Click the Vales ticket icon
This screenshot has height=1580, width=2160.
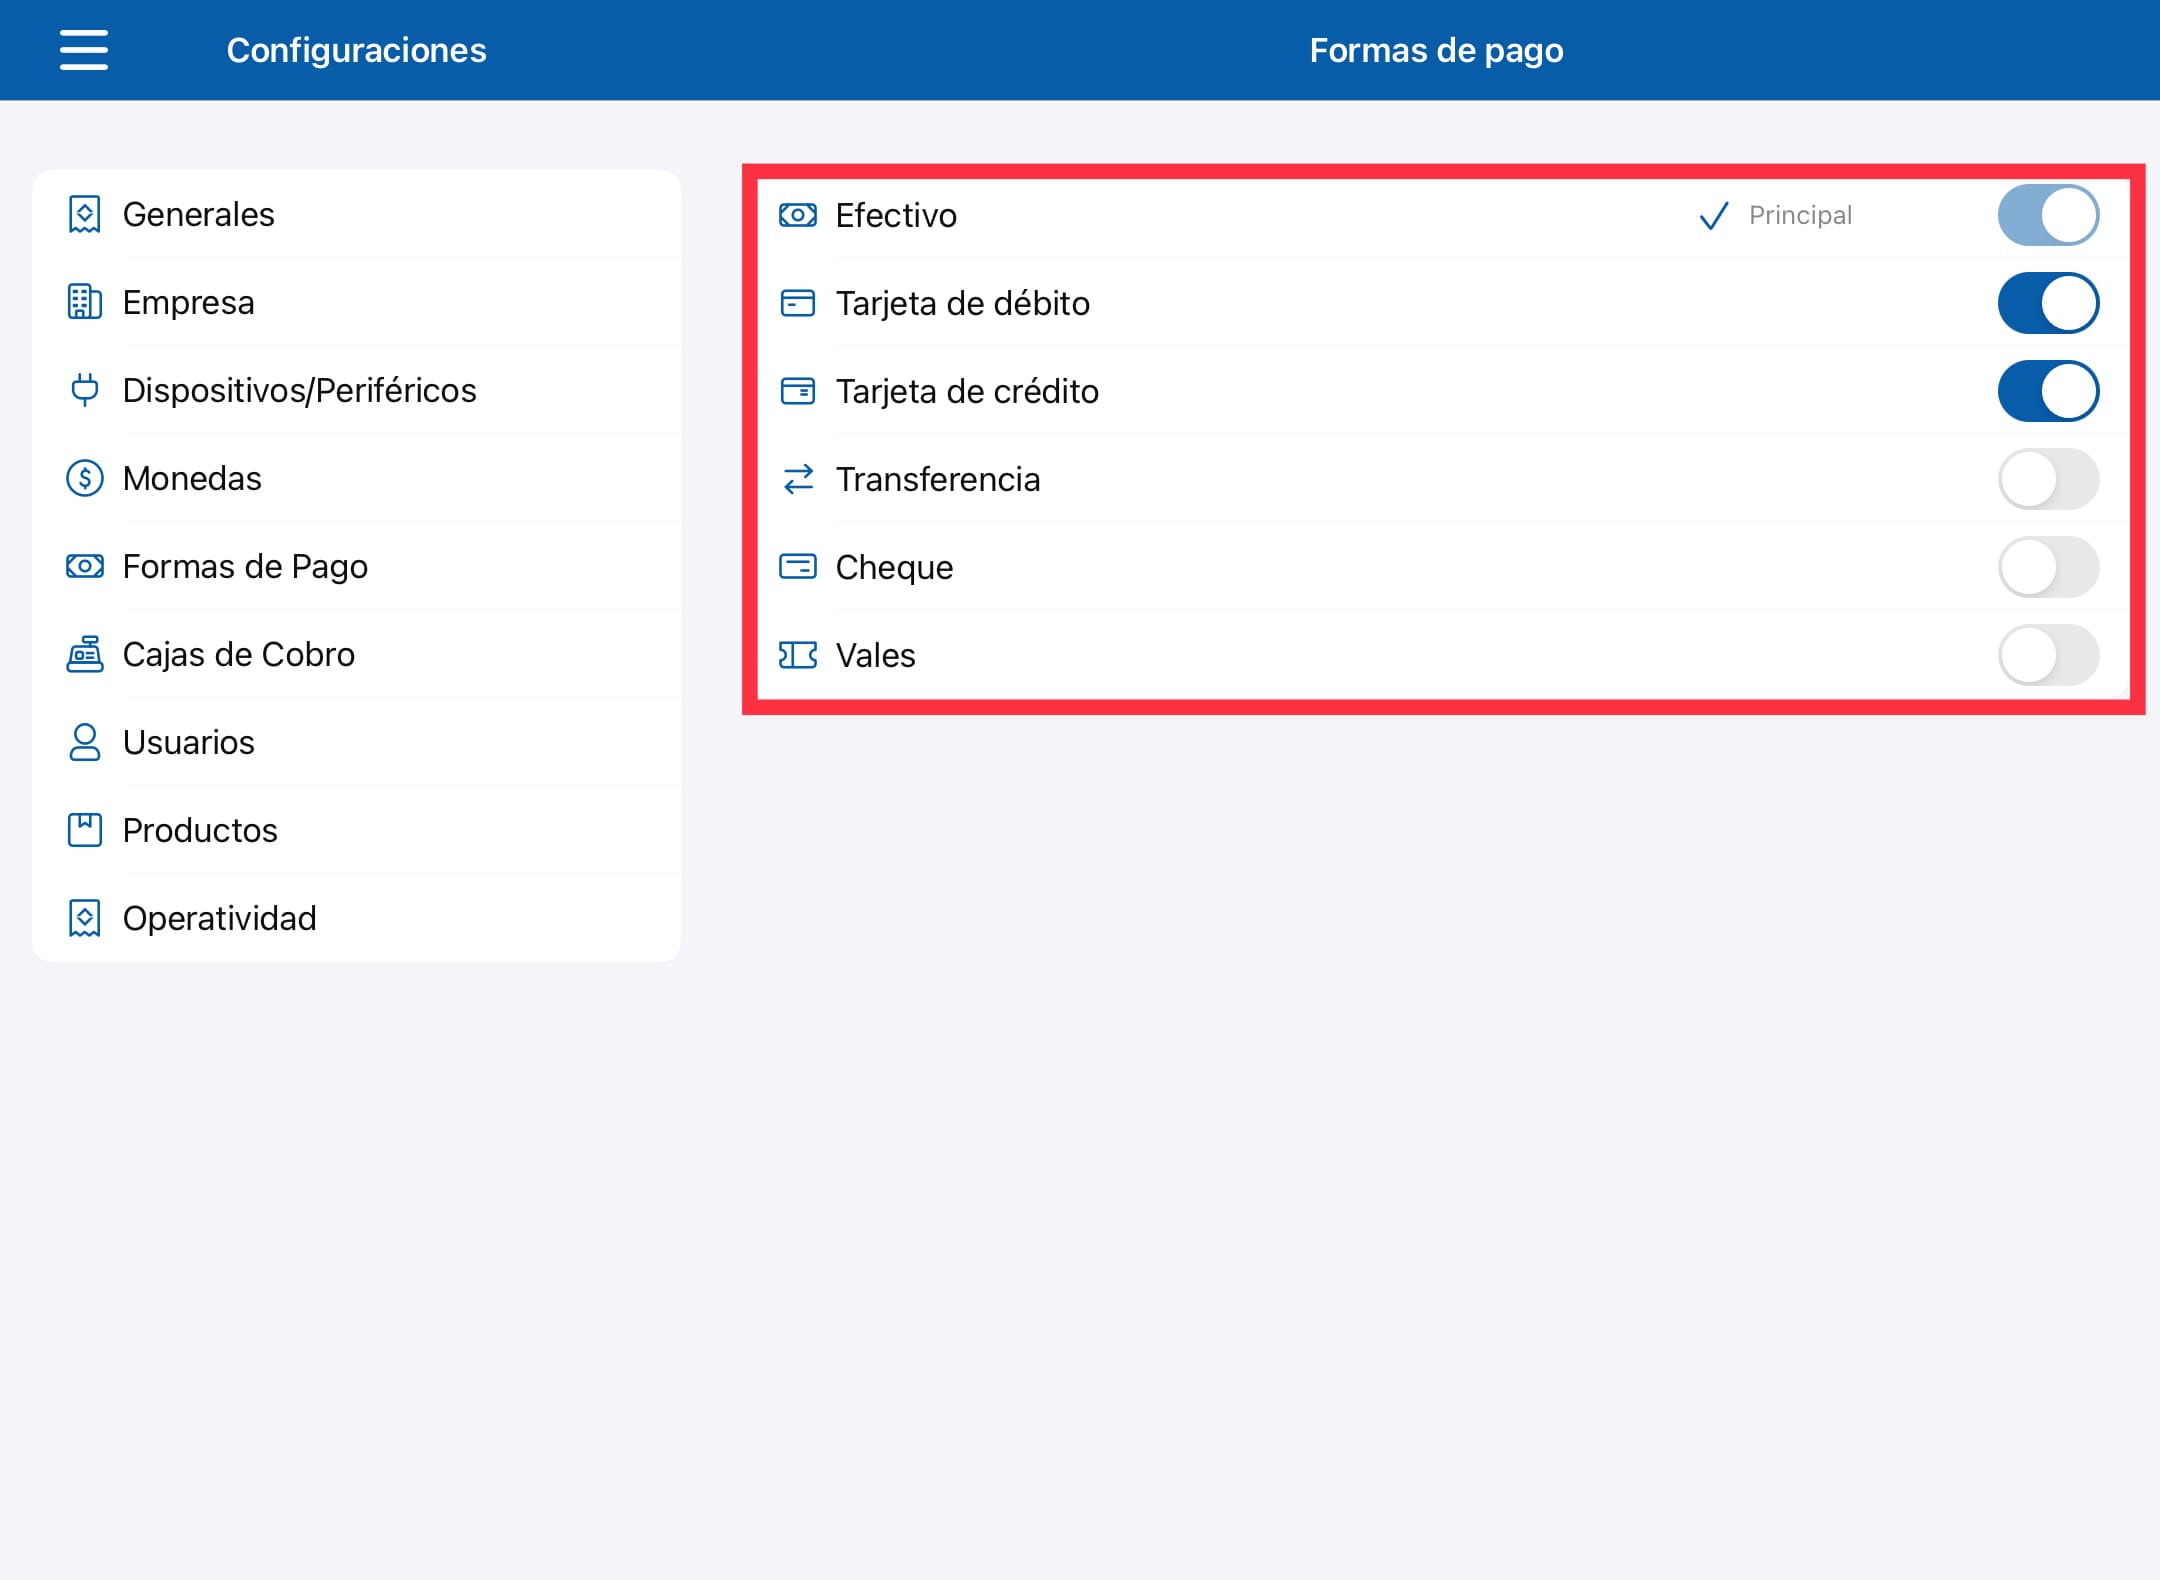798,655
